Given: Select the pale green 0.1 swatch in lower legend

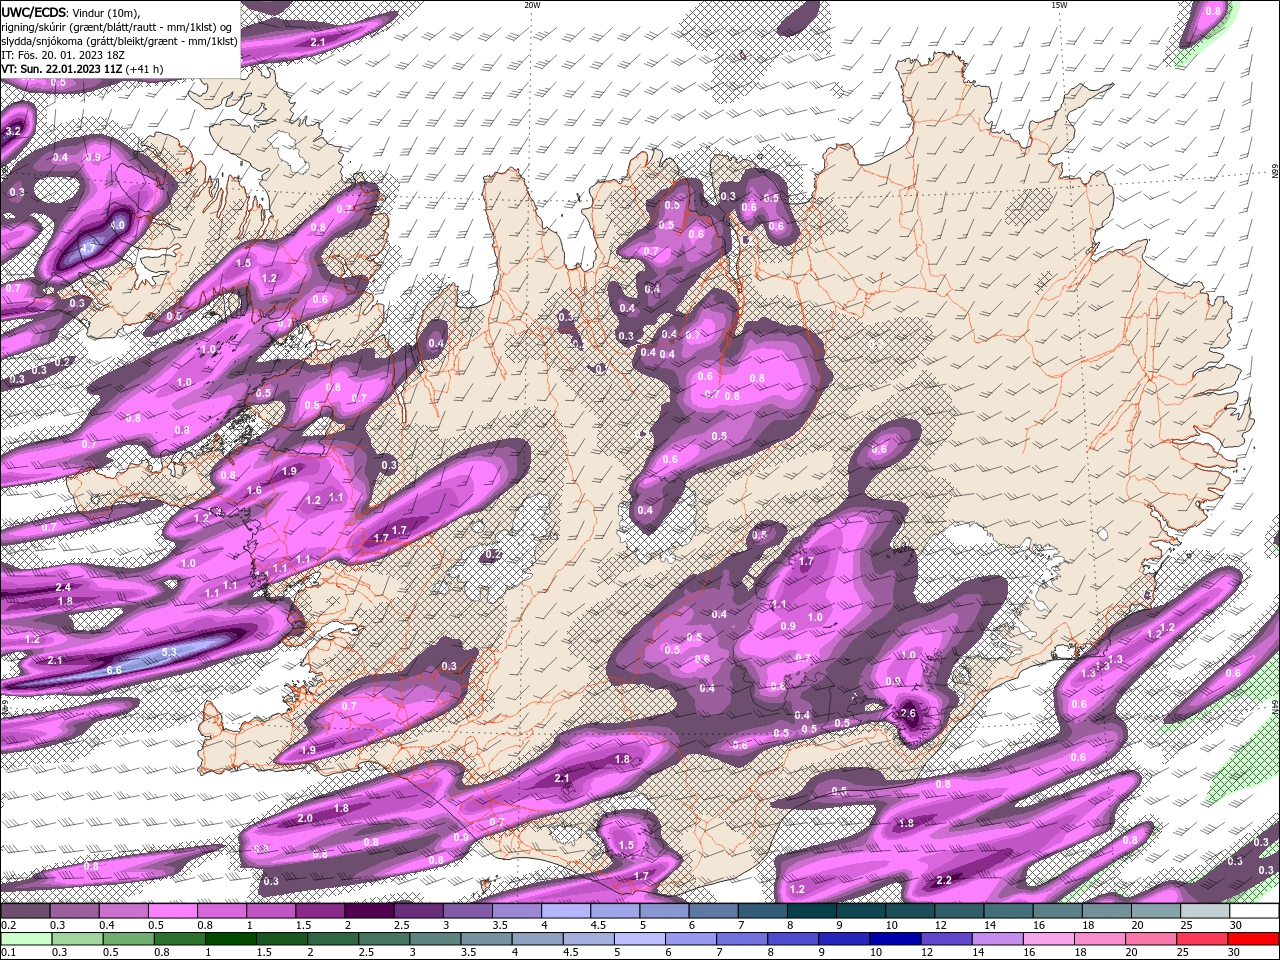Looking at the screenshot, I should click(26, 939).
